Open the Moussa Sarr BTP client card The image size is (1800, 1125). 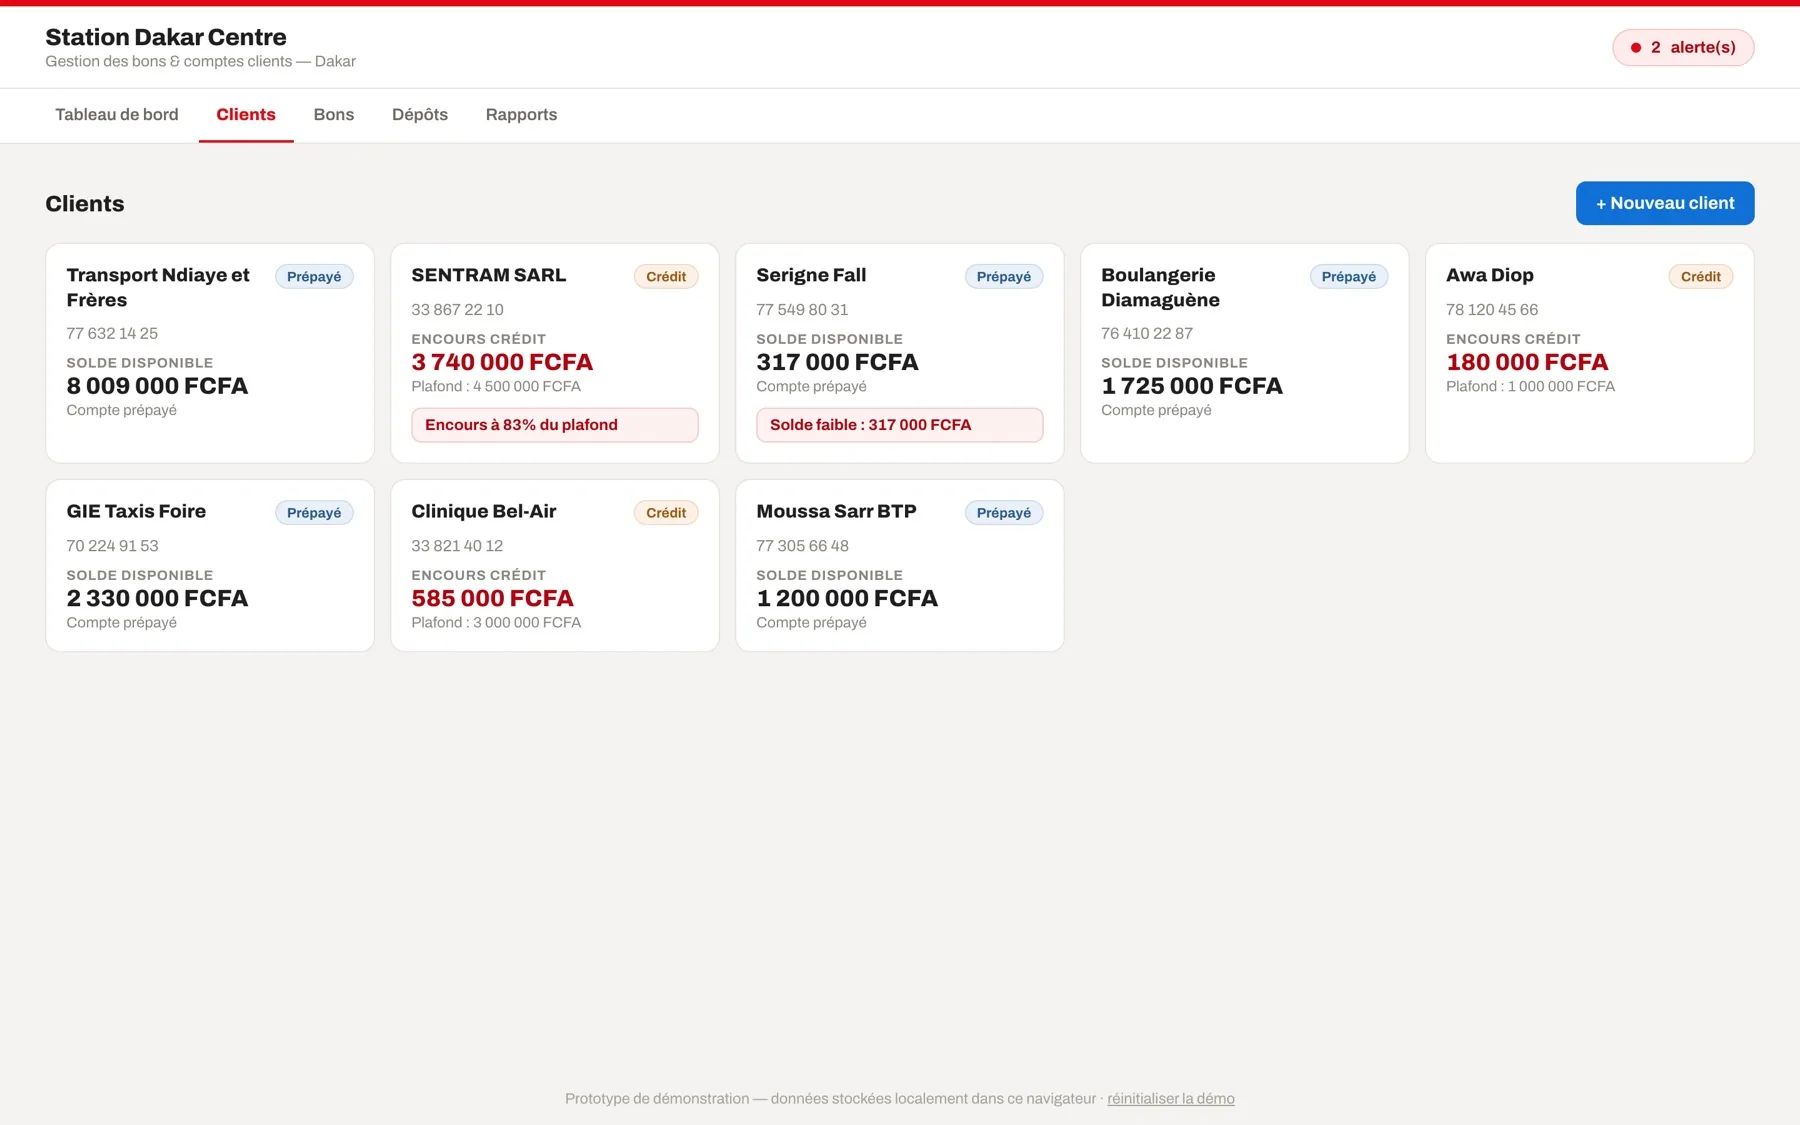[899, 566]
